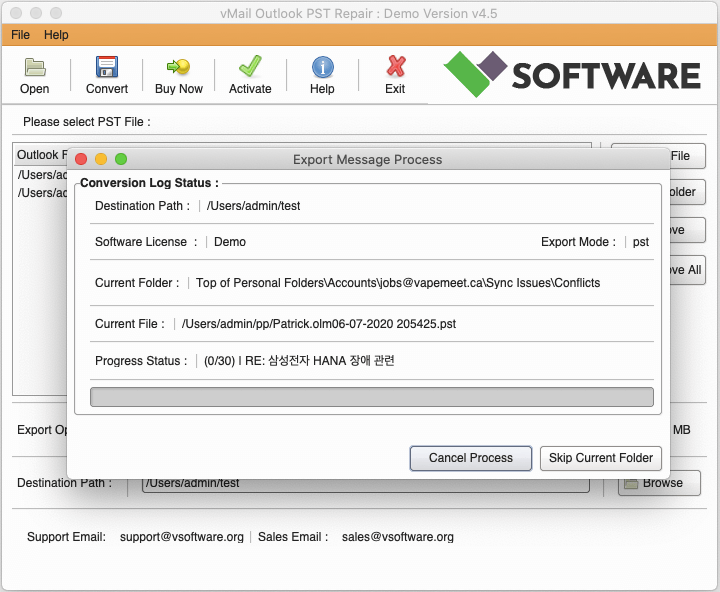Select the /Users/admin/test destination path text in dialog
720x592 pixels.
pyautogui.click(x=253, y=206)
